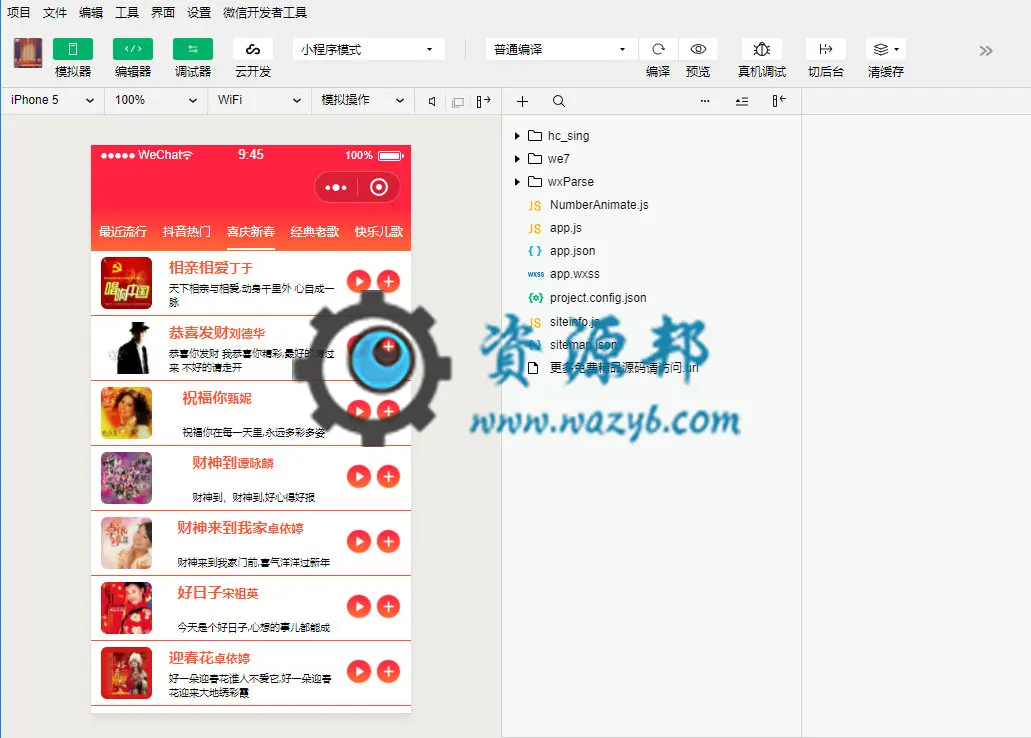
Task: Mute simulator sound with speaker icon
Action: coord(431,101)
